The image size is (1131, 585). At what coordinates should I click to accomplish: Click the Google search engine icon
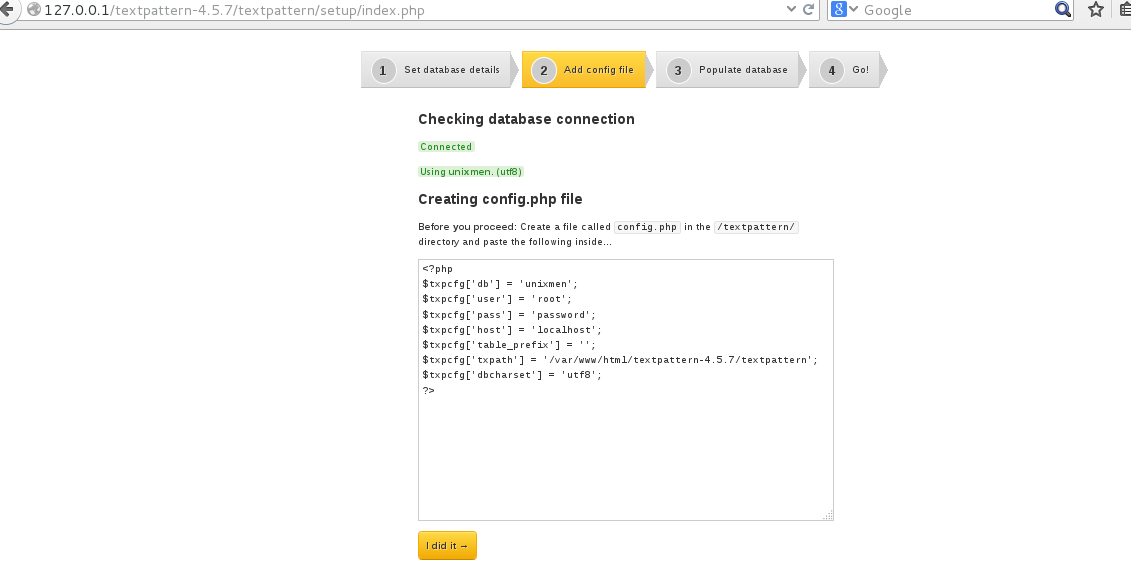(838, 9)
